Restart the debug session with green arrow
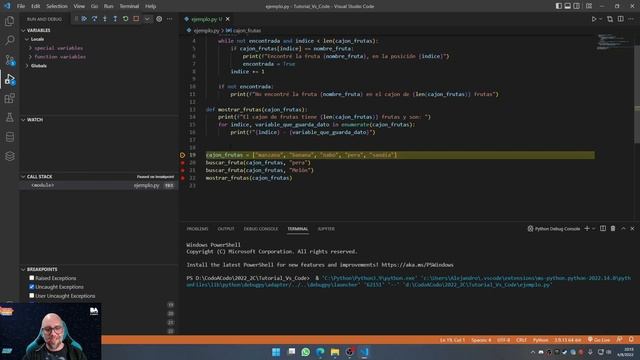640x360 pixels. 125,19
